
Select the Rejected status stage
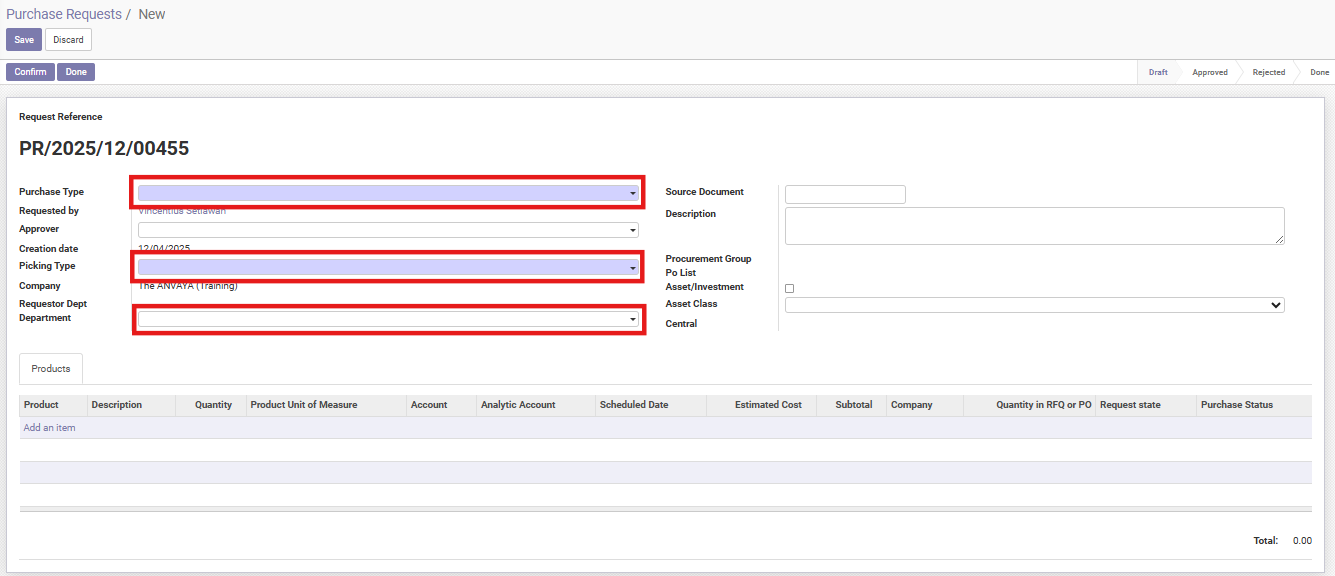(1268, 72)
